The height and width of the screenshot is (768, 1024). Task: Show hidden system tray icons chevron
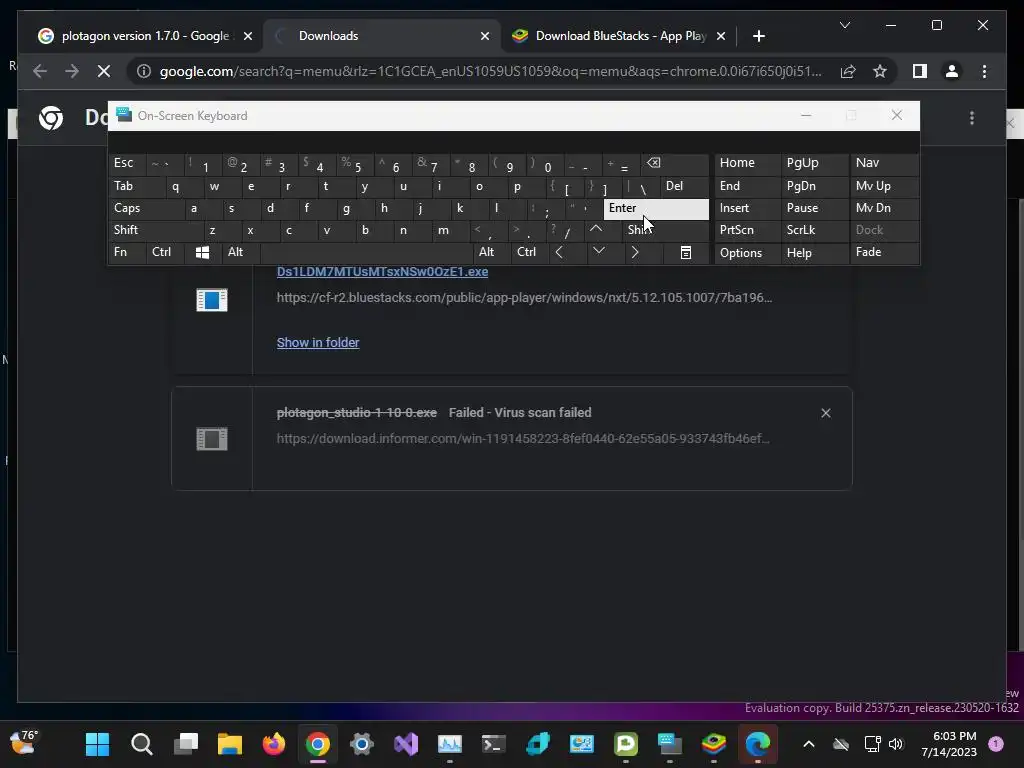pyautogui.click(x=808, y=744)
